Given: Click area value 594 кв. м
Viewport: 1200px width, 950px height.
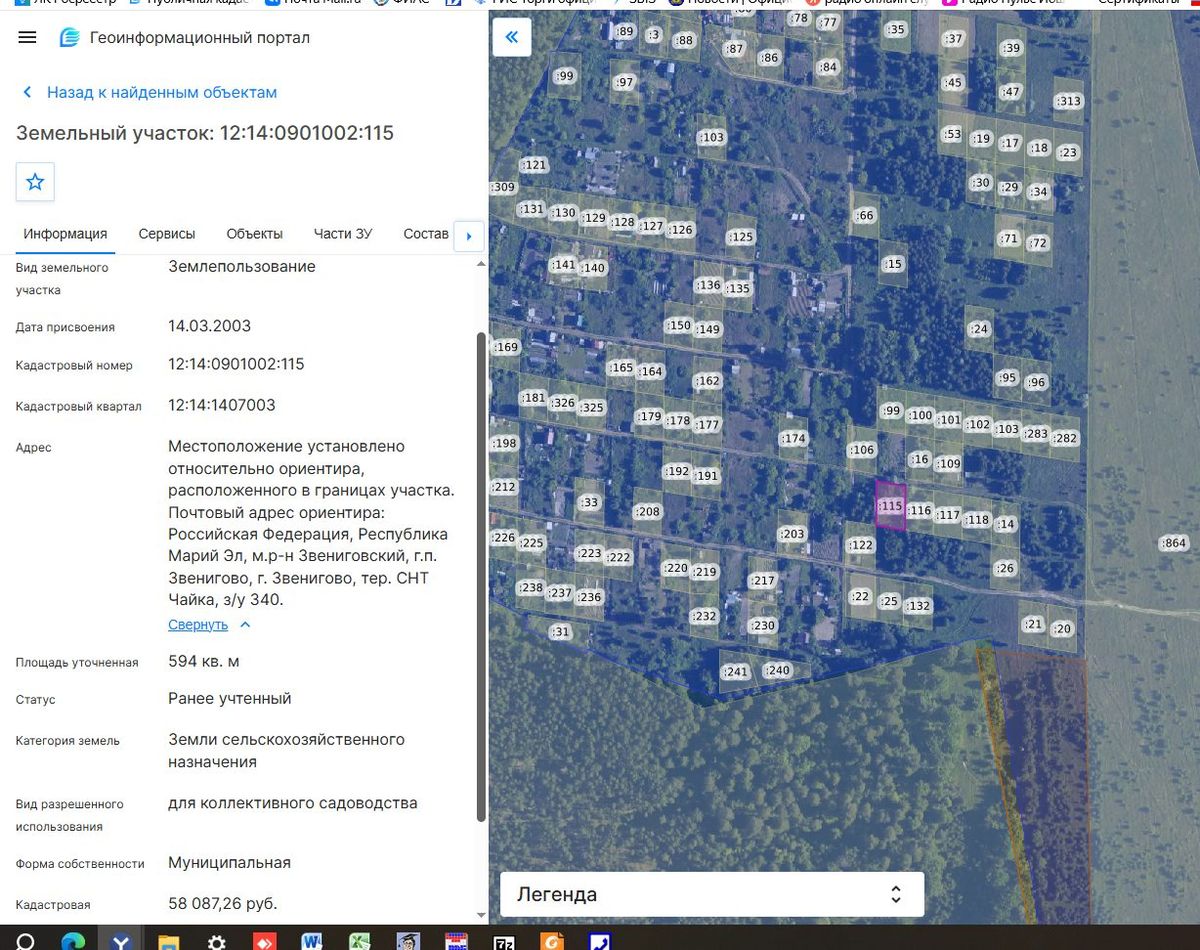Looking at the screenshot, I should (x=204, y=661).
